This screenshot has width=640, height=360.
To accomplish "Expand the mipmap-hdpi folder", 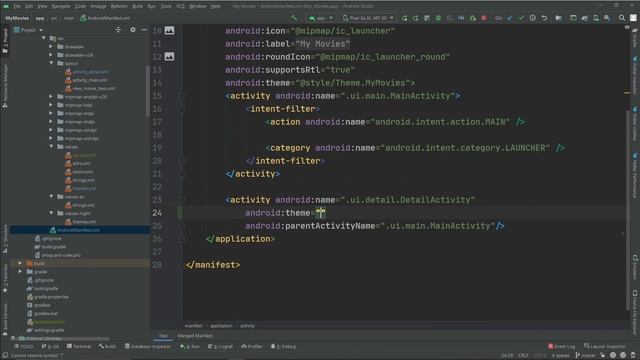I will pos(51,105).
